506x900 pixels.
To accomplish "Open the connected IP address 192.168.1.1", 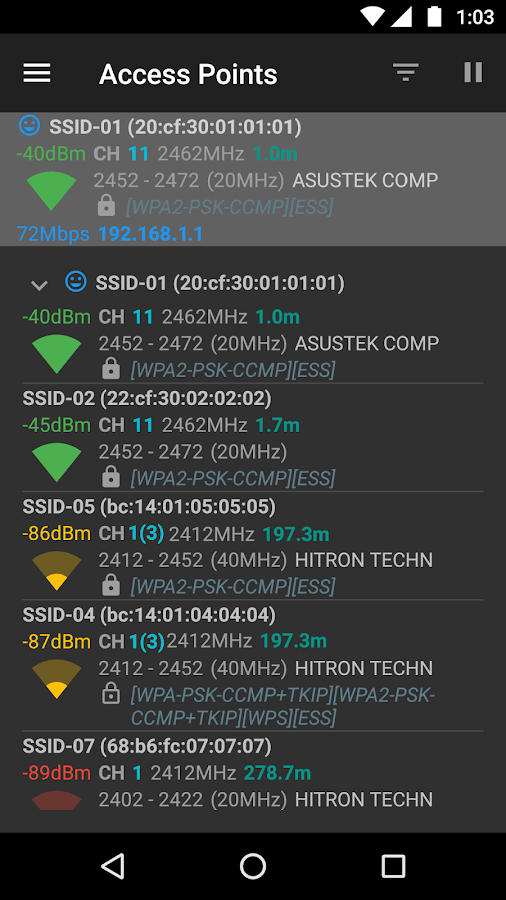I will 150,234.
